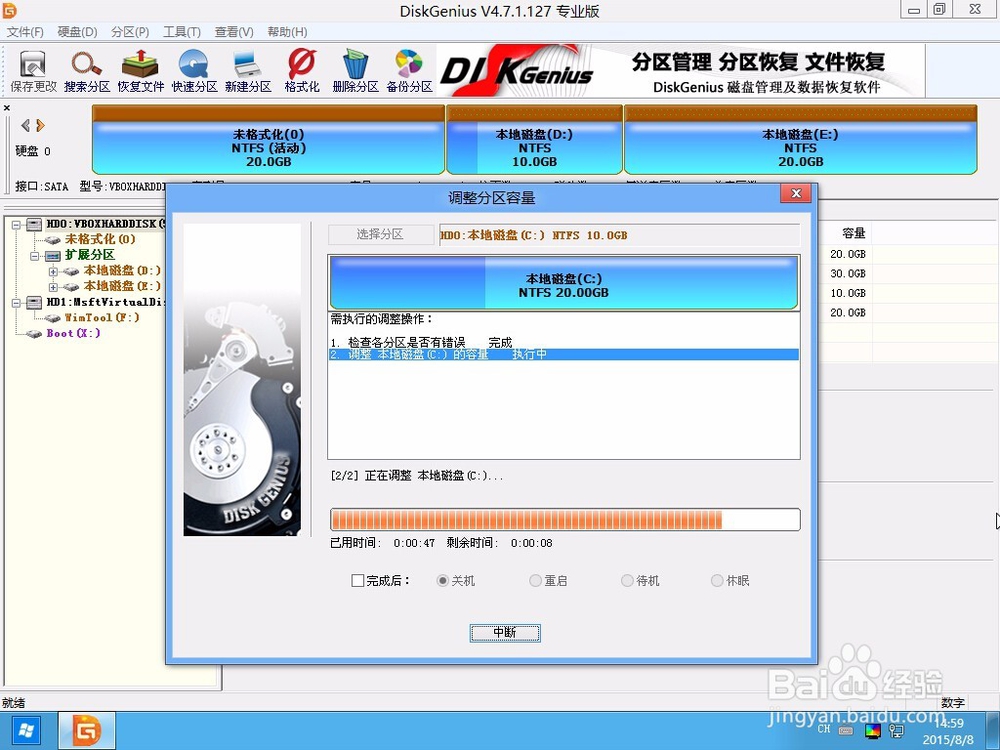Screen dimensions: 1000x750
Task: Click the 10.0GB capacity cell
Action: (848, 293)
